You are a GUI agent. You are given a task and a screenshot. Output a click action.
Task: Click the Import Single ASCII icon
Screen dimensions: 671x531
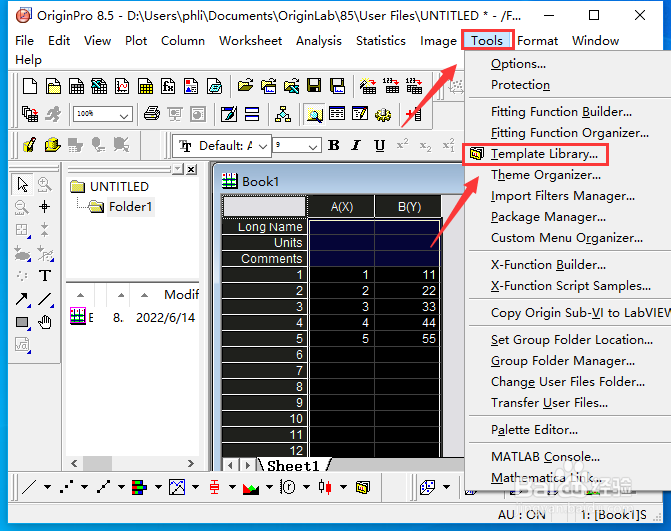click(391, 86)
